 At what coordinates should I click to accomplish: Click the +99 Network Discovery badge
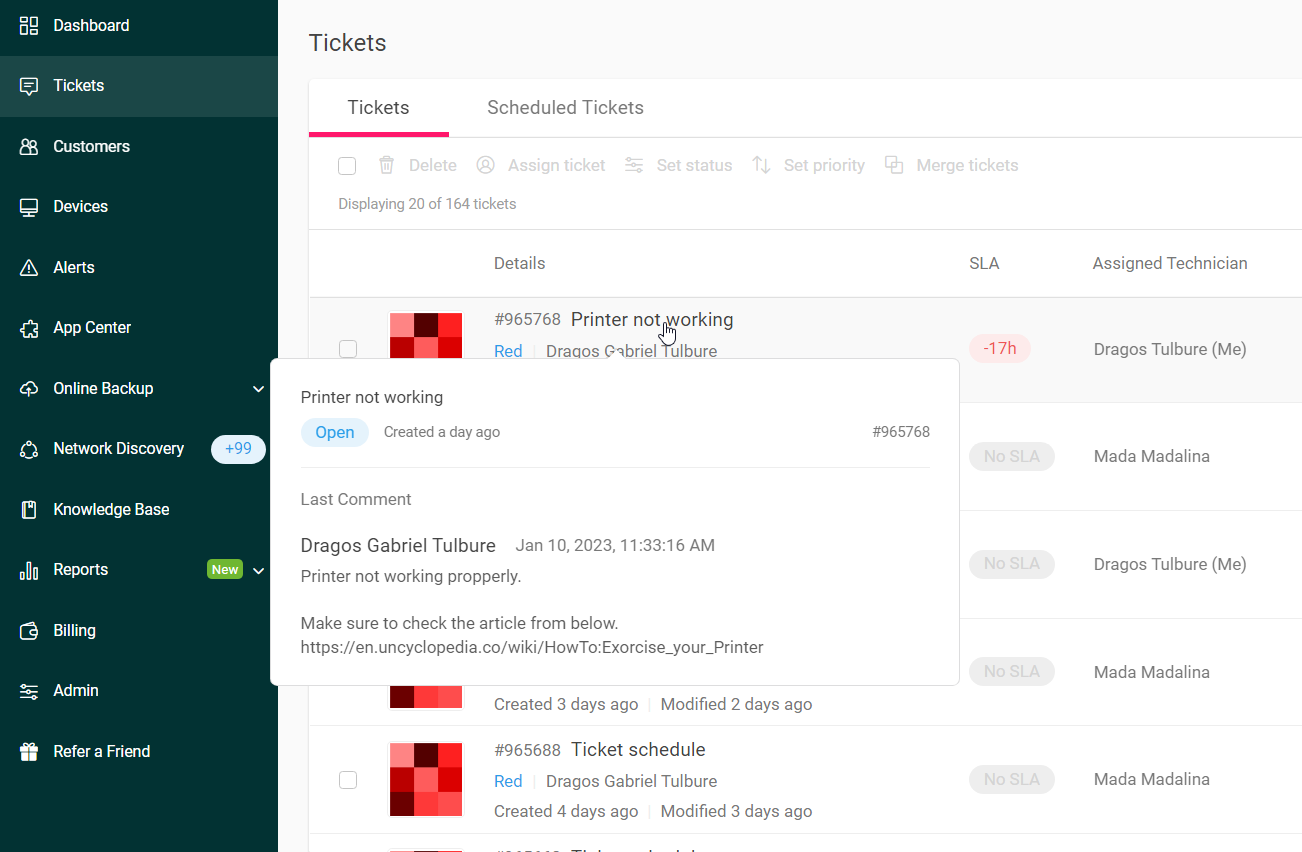[238, 449]
